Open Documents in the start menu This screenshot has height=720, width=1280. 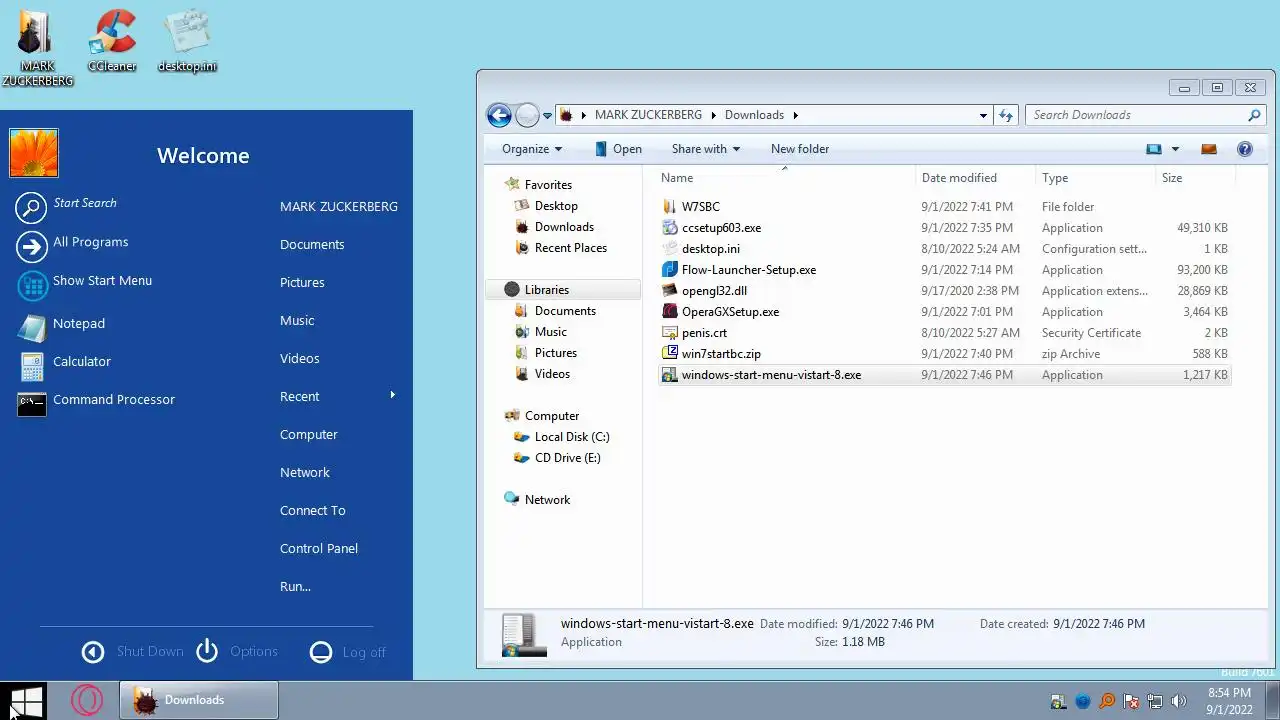(x=312, y=245)
